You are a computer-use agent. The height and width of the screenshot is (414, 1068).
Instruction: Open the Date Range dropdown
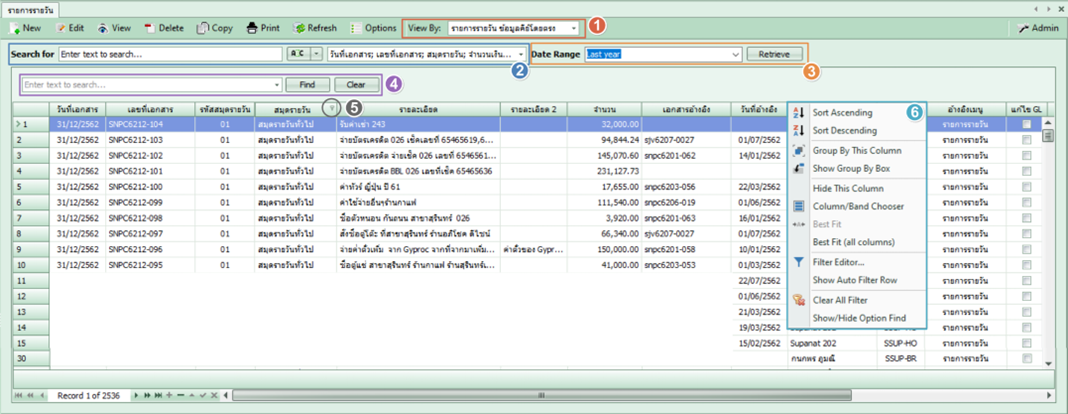(736, 54)
